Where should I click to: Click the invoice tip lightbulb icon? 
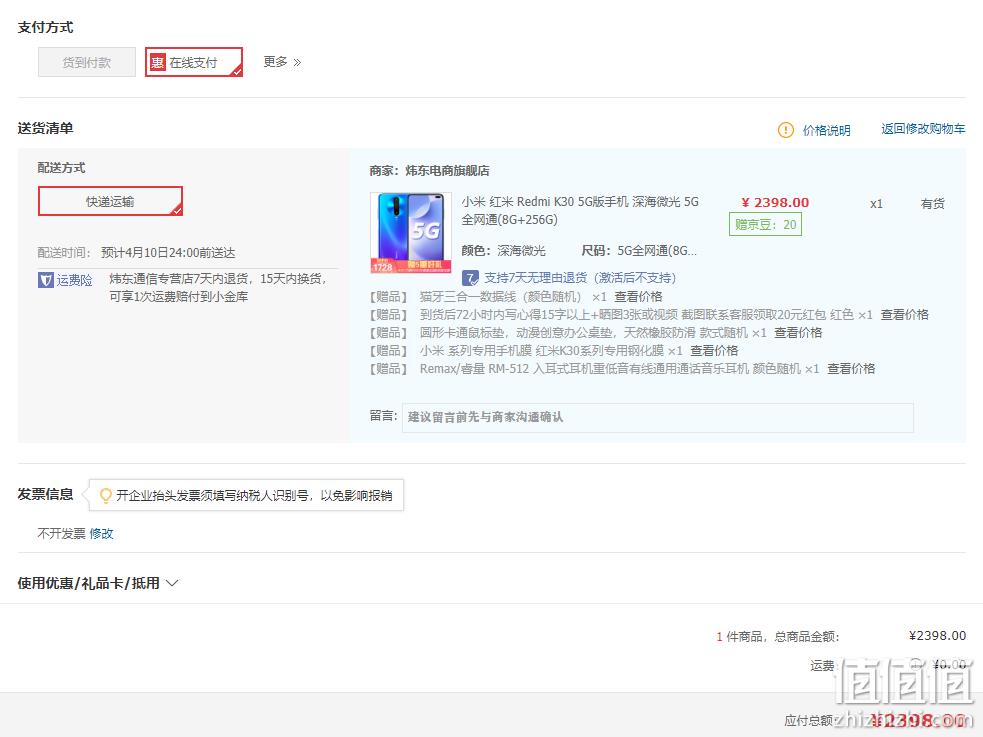click(106, 496)
